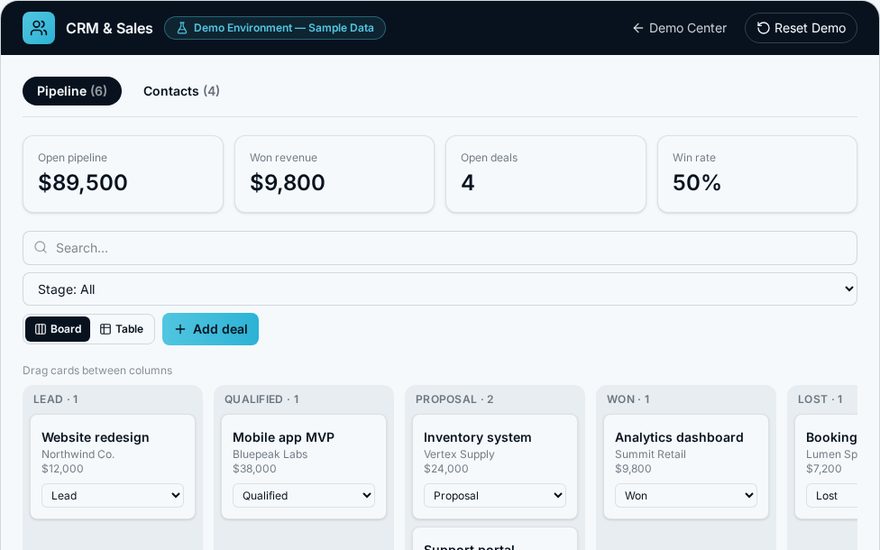Image resolution: width=880 pixels, height=550 pixels.
Task: Click the CRM & Sales title
Action: [109, 28]
